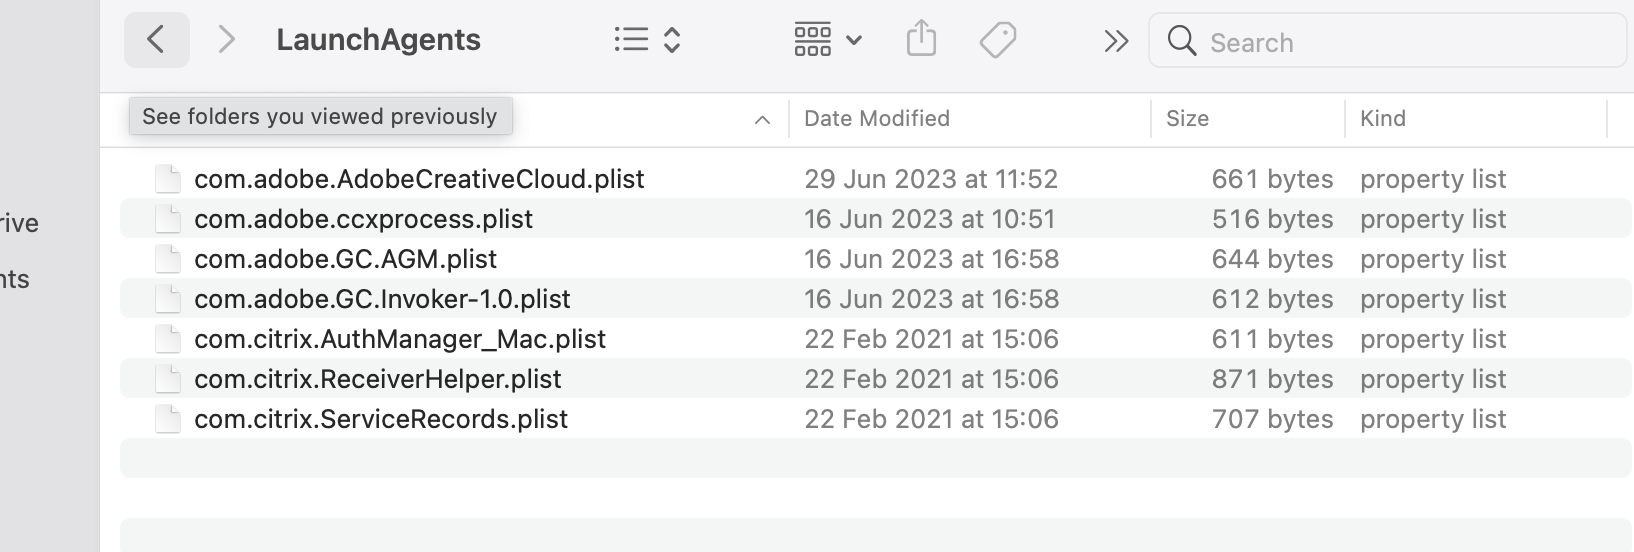The width and height of the screenshot is (1634, 552).
Task: Click the com.adobe.ccxprocess.plist file icon
Action: point(168,219)
